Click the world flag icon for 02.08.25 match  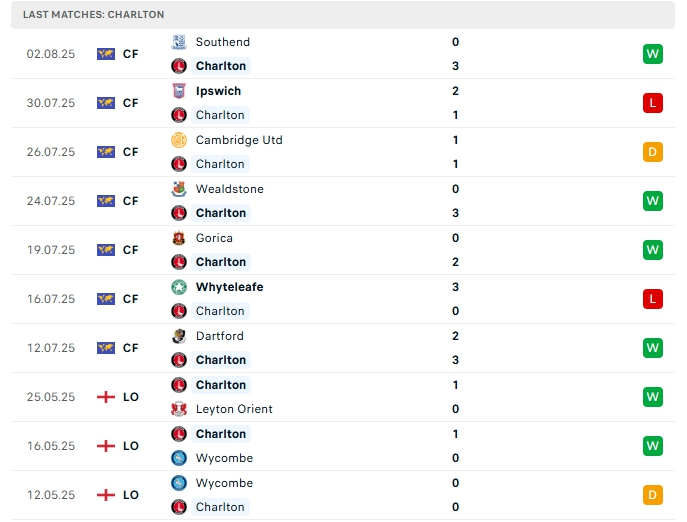pyautogui.click(x=106, y=54)
